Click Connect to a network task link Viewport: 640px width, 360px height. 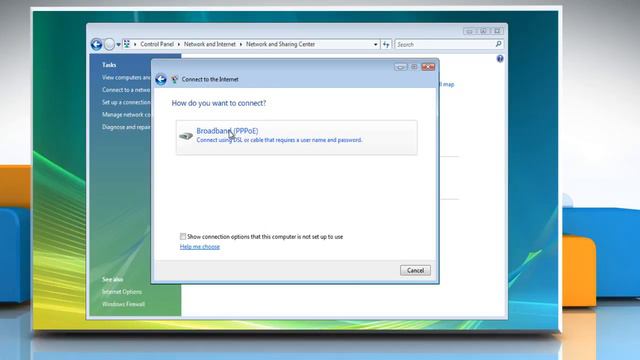point(126,90)
